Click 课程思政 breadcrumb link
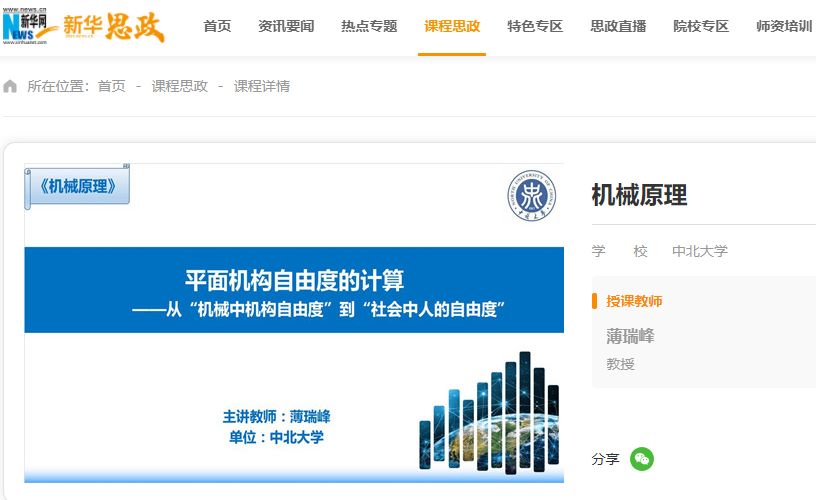The height and width of the screenshot is (500, 816). point(180,86)
